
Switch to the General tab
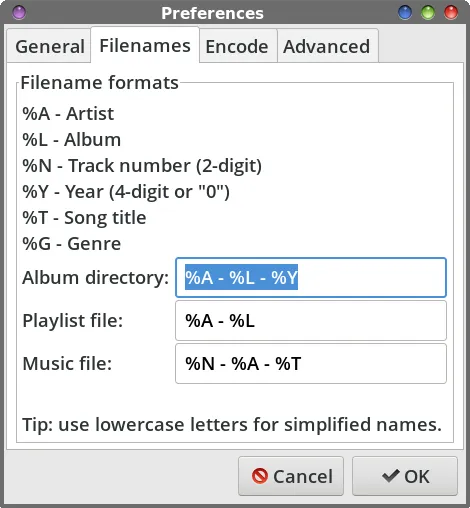click(x=49, y=46)
